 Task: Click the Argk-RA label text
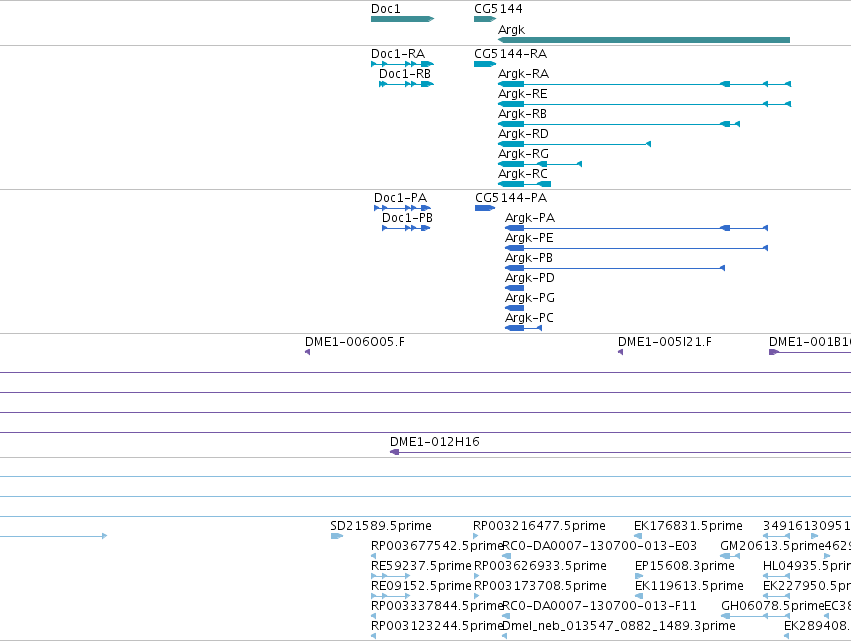523,74
